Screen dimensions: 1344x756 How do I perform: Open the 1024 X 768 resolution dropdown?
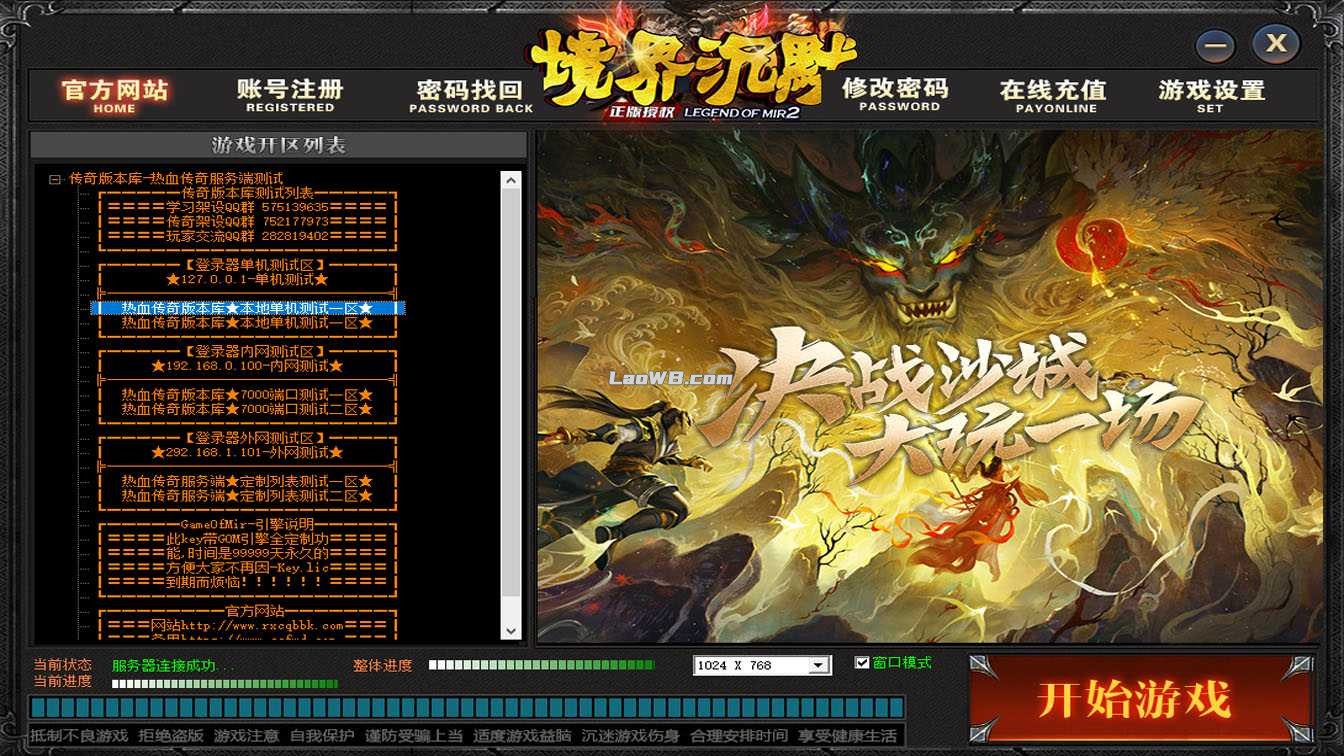[x=819, y=666]
